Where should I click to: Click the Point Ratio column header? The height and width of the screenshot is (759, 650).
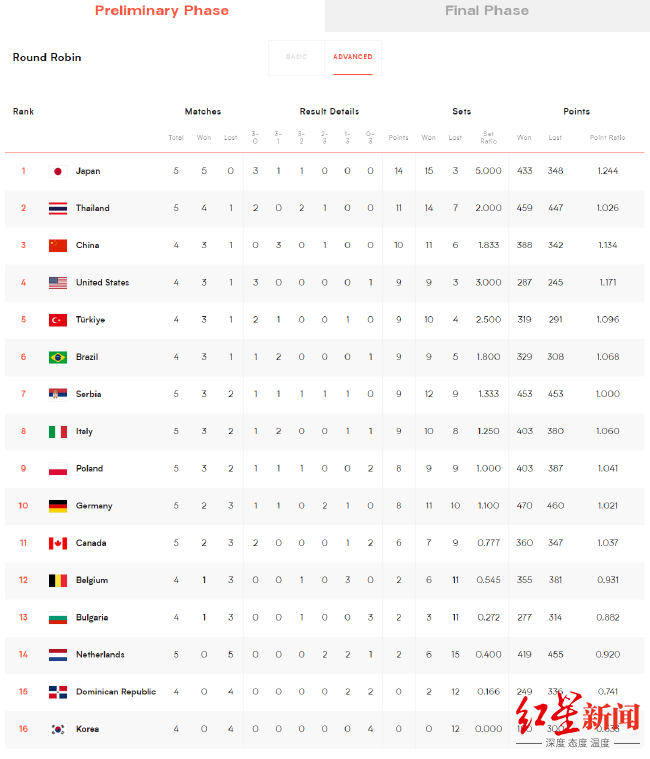(x=606, y=137)
